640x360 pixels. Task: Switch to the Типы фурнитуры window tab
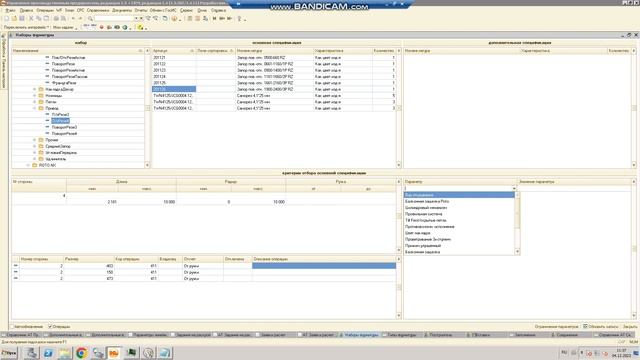pos(402,335)
